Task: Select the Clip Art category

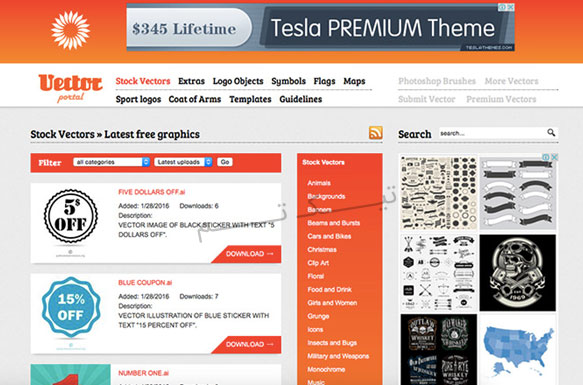Action: point(318,263)
